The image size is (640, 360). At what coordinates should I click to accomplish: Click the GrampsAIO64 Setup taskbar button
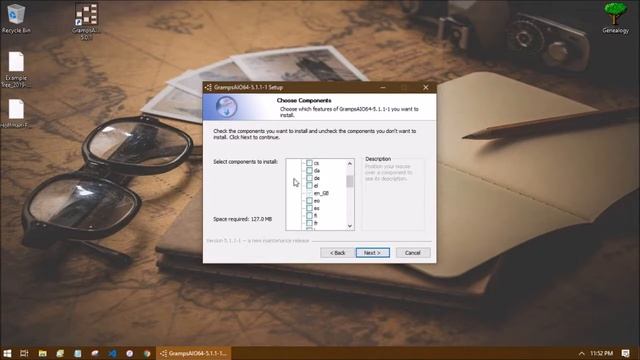(193, 353)
